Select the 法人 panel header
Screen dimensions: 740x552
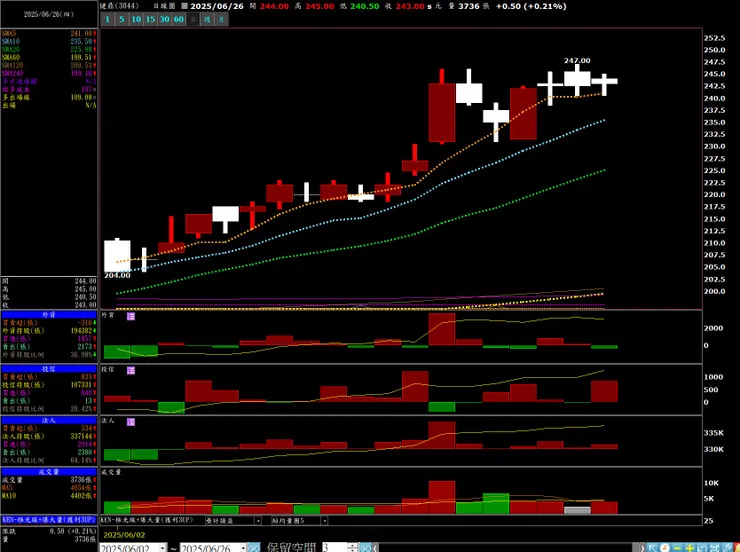[x=49, y=420]
